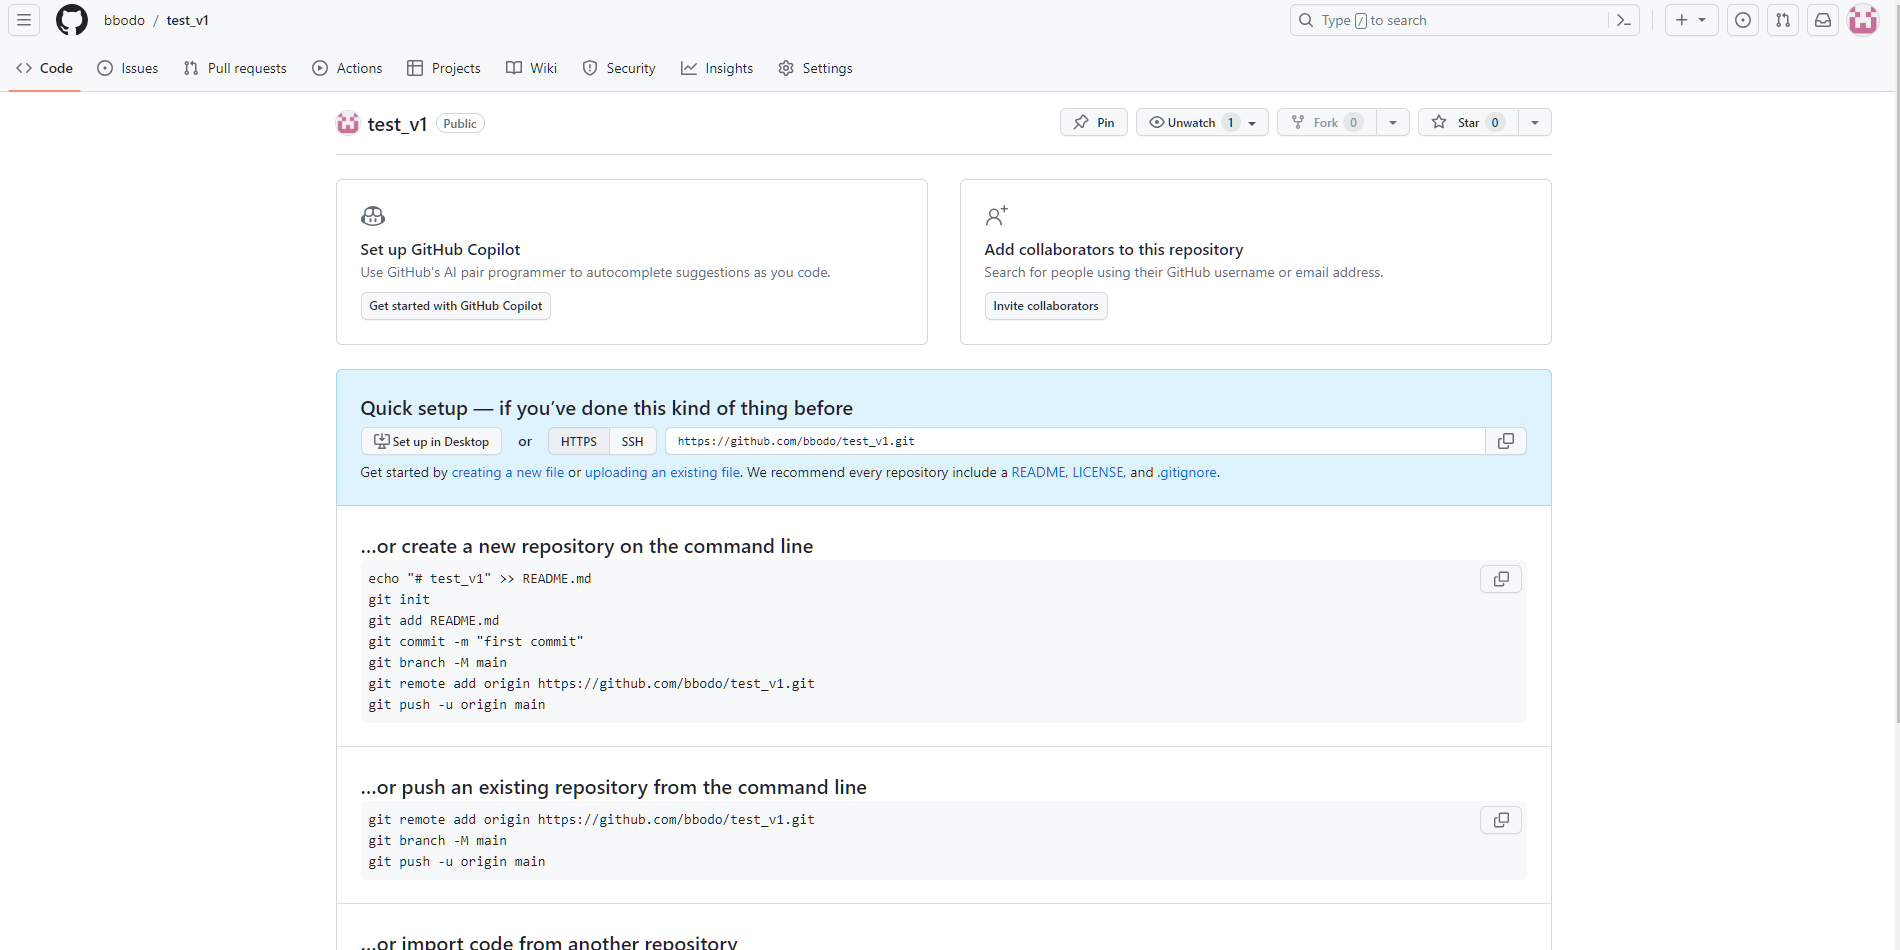Open pull requests icon in top bar

pyautogui.click(x=1783, y=20)
